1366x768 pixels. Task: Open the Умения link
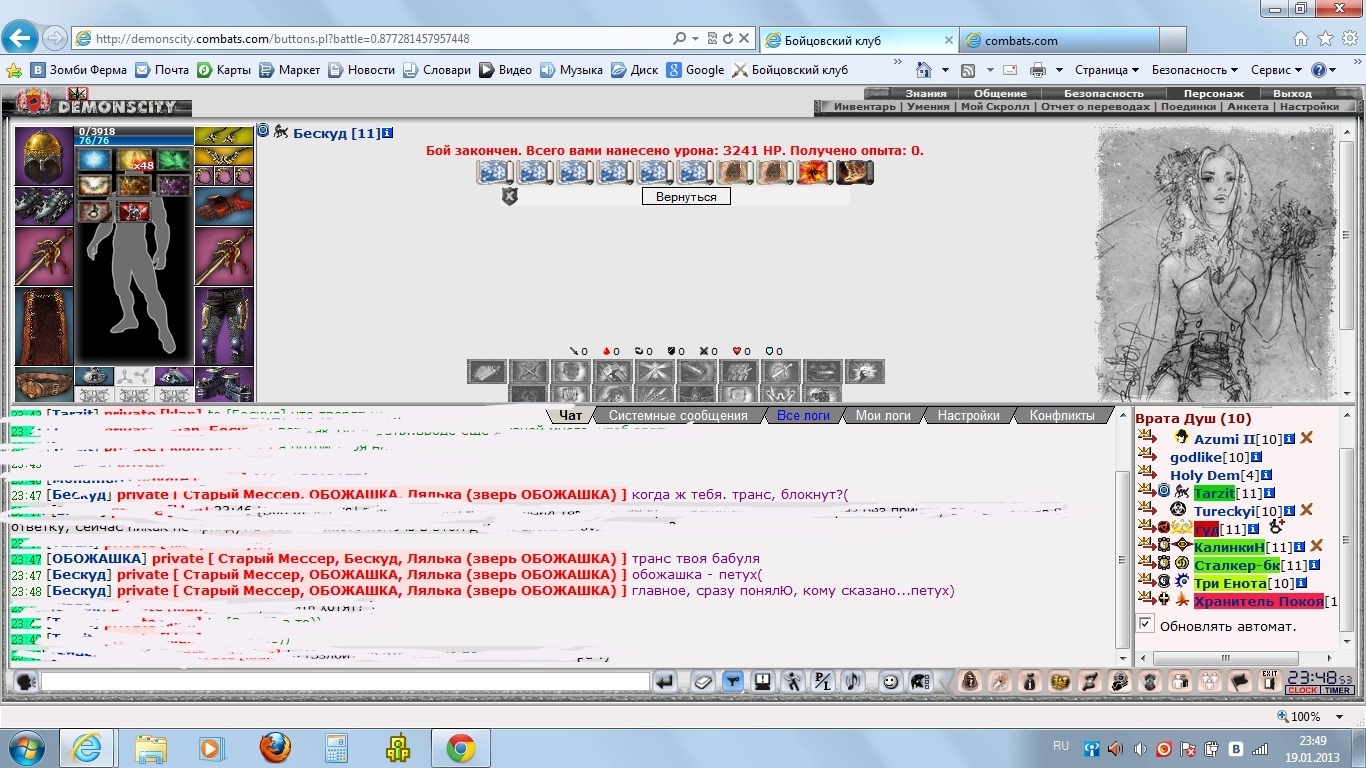928,106
